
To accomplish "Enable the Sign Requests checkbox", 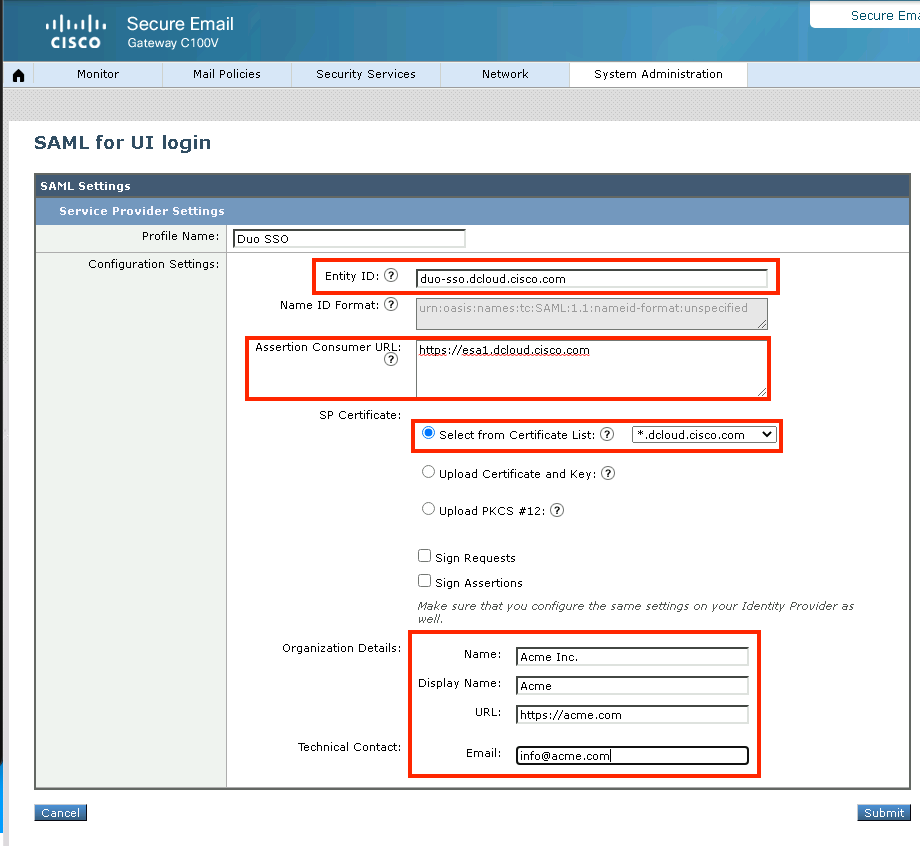I will tap(424, 557).
